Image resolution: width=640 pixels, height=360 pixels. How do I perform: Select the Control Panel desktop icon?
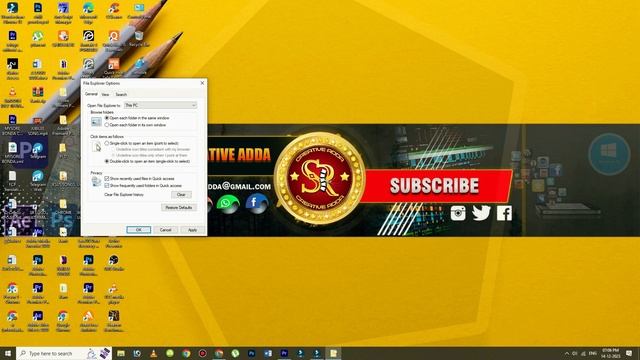[x=139, y=11]
